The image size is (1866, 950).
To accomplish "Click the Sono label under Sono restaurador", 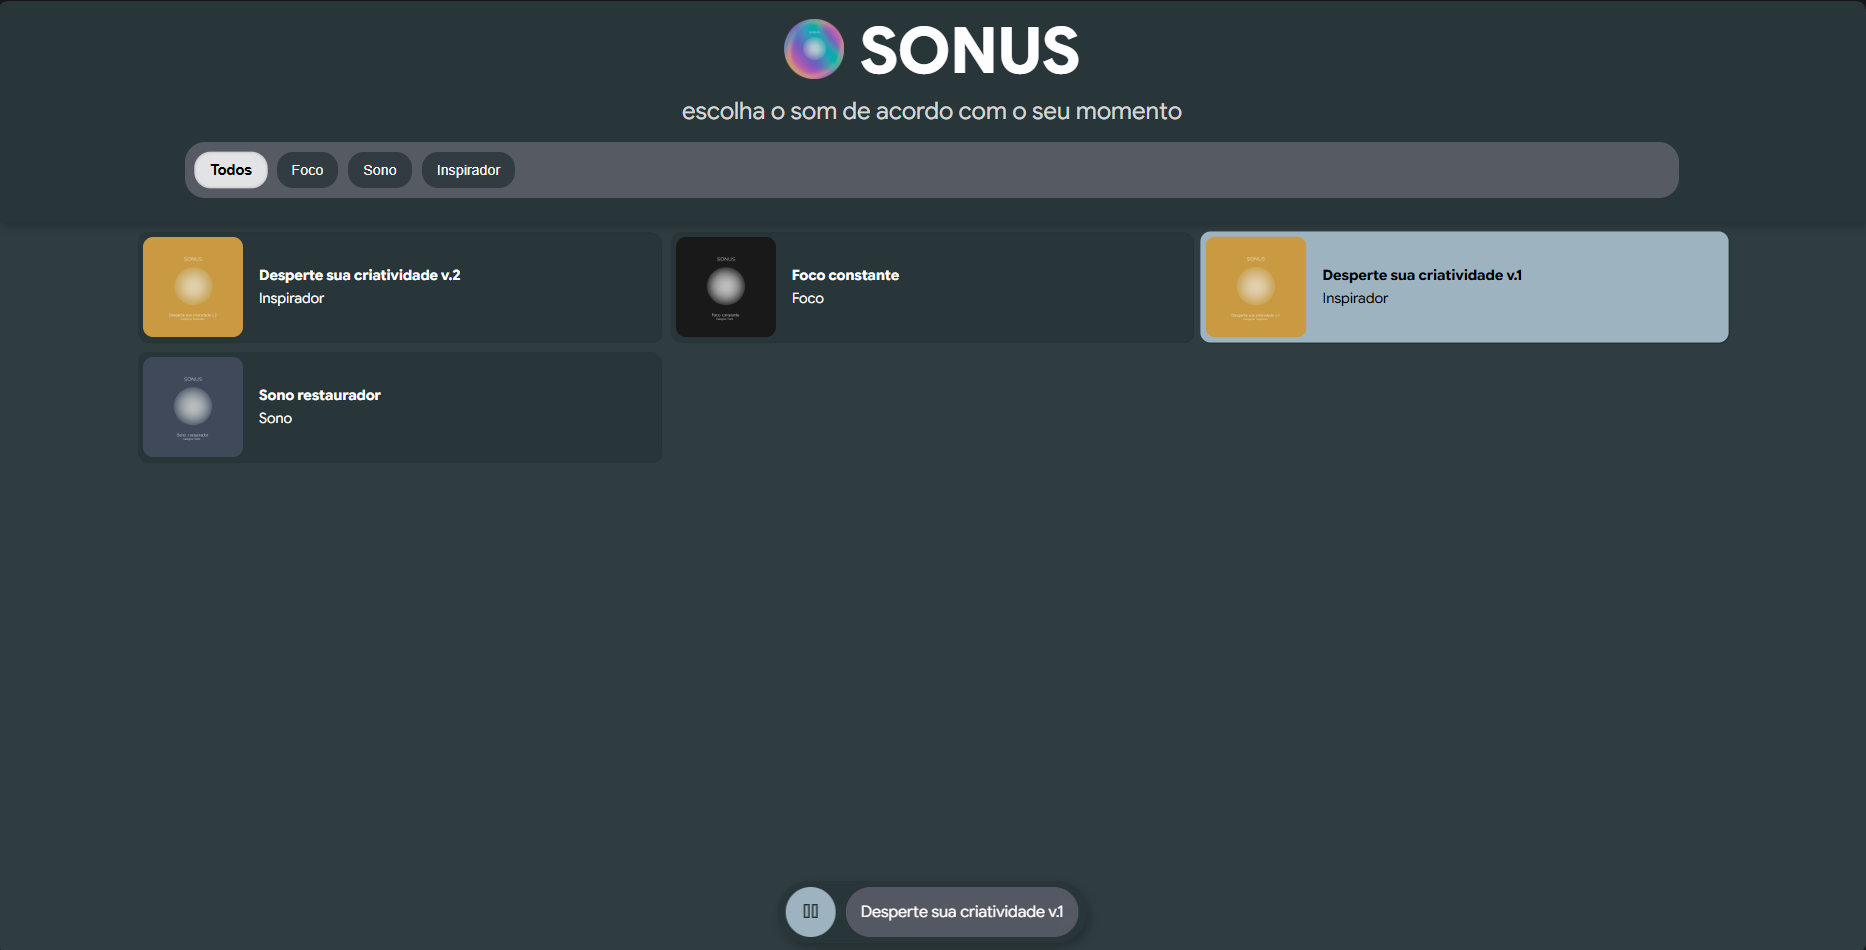I will point(275,418).
